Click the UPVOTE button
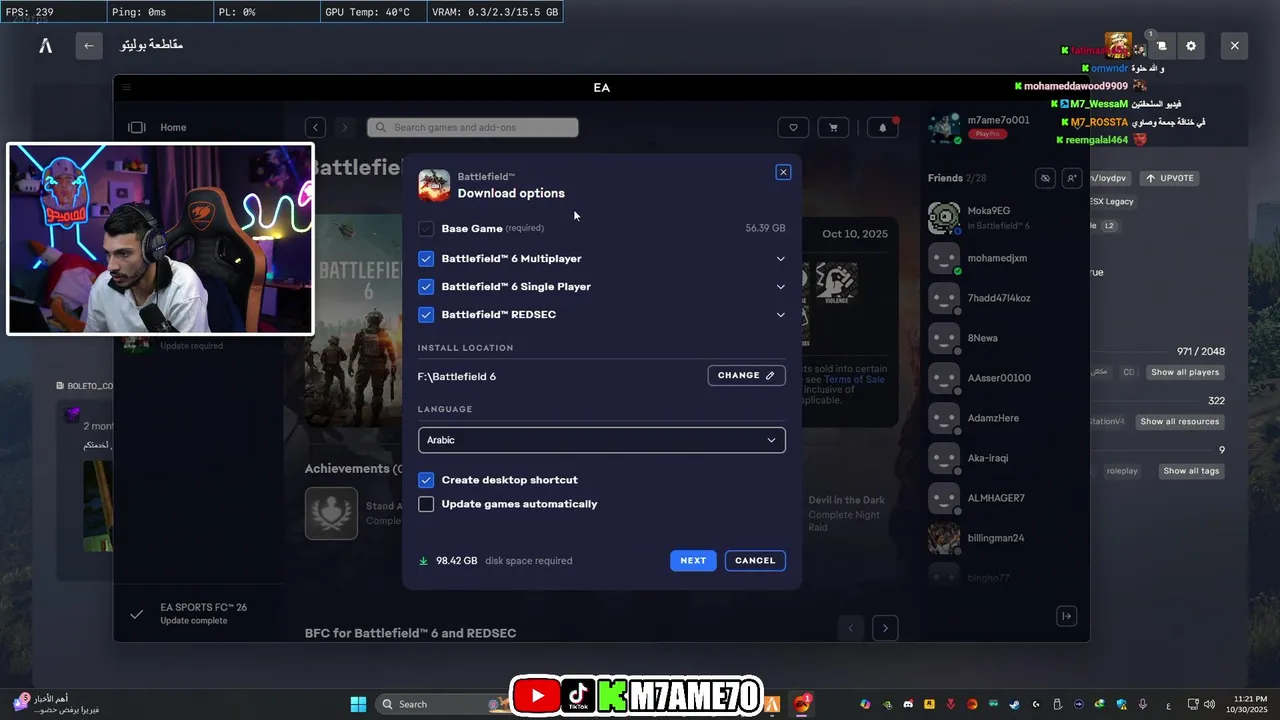 coord(1169,178)
